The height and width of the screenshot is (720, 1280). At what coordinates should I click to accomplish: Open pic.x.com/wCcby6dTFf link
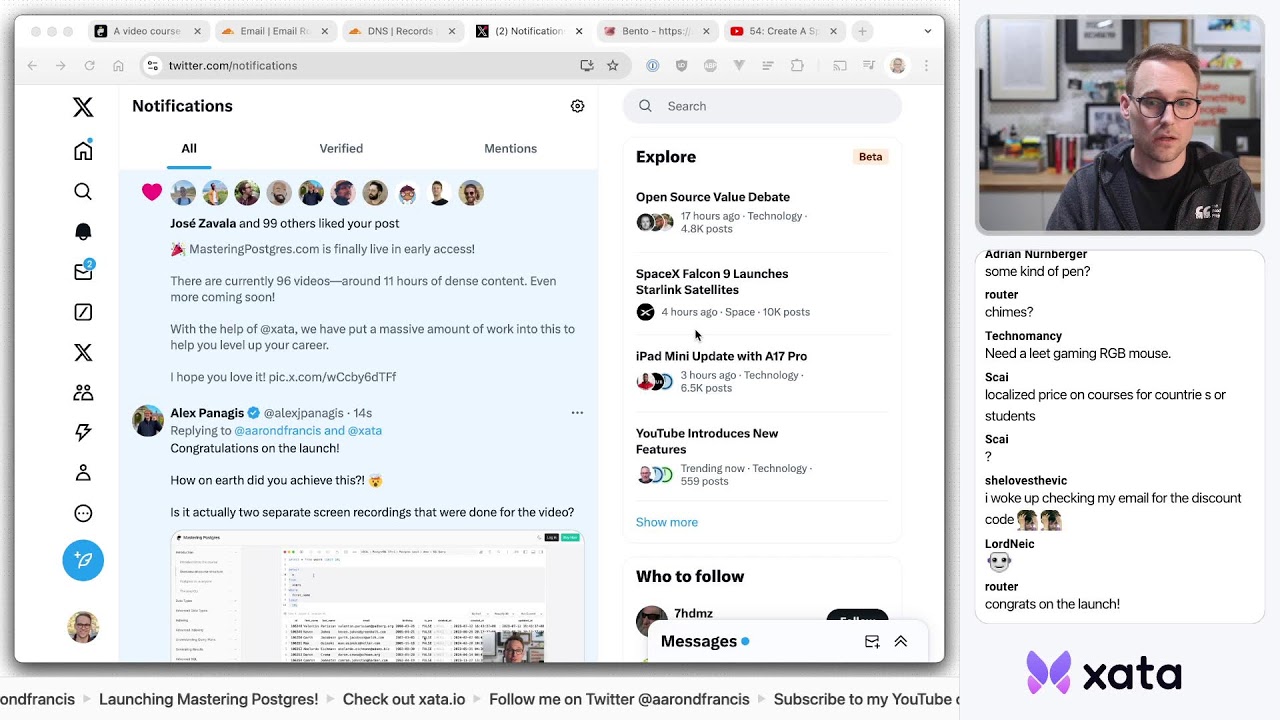(332, 377)
